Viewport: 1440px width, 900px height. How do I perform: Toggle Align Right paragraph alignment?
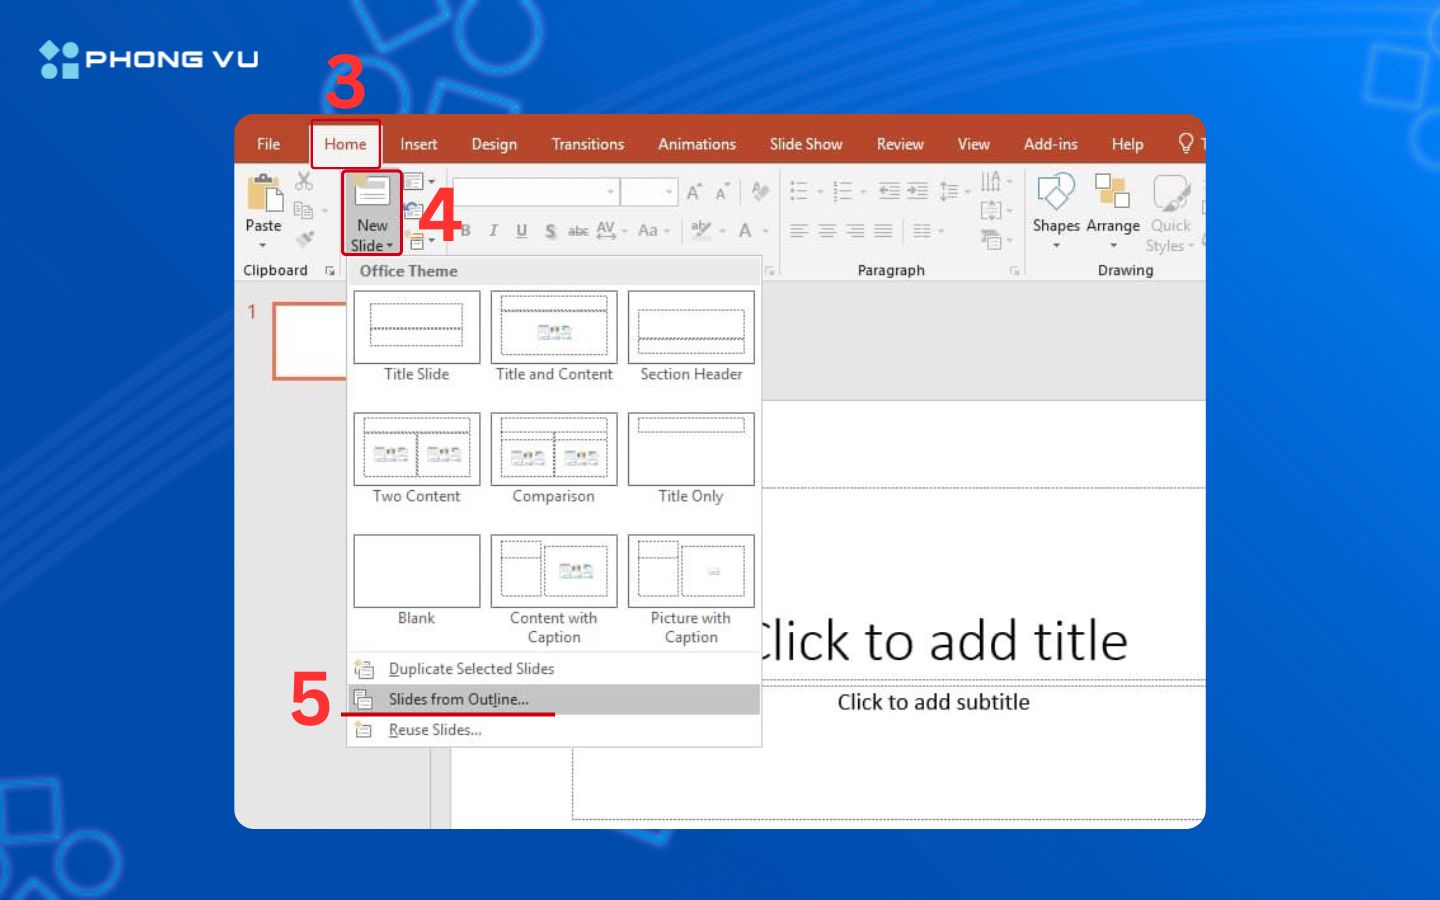coord(855,231)
